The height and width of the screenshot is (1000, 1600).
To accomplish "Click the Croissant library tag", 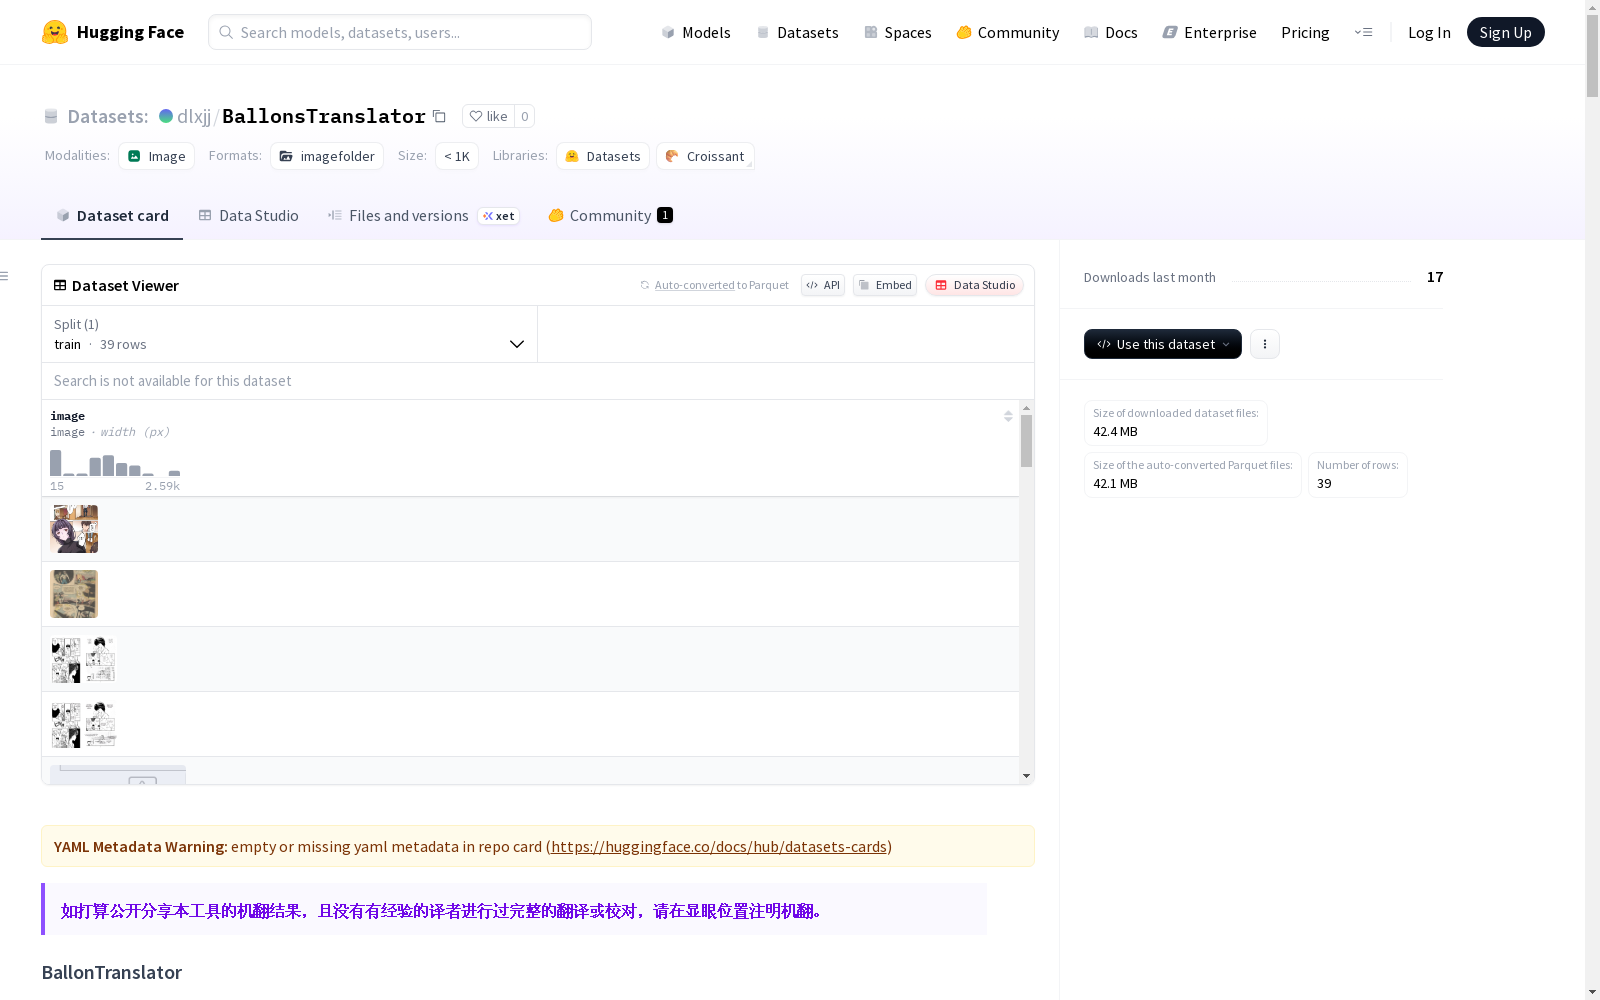I will point(705,156).
